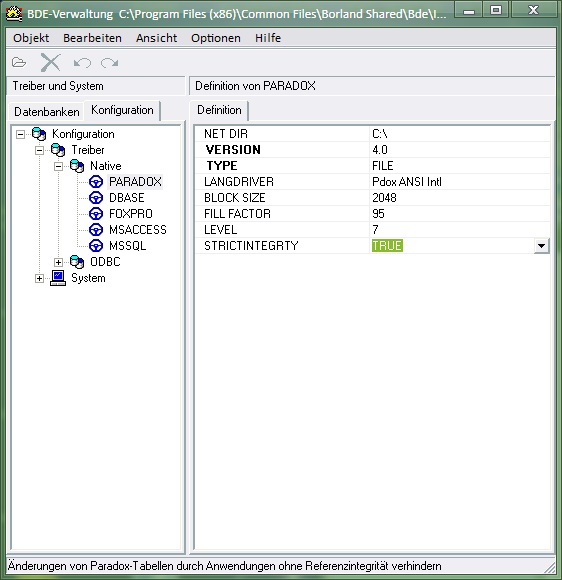Expand the System tree node

[40, 278]
